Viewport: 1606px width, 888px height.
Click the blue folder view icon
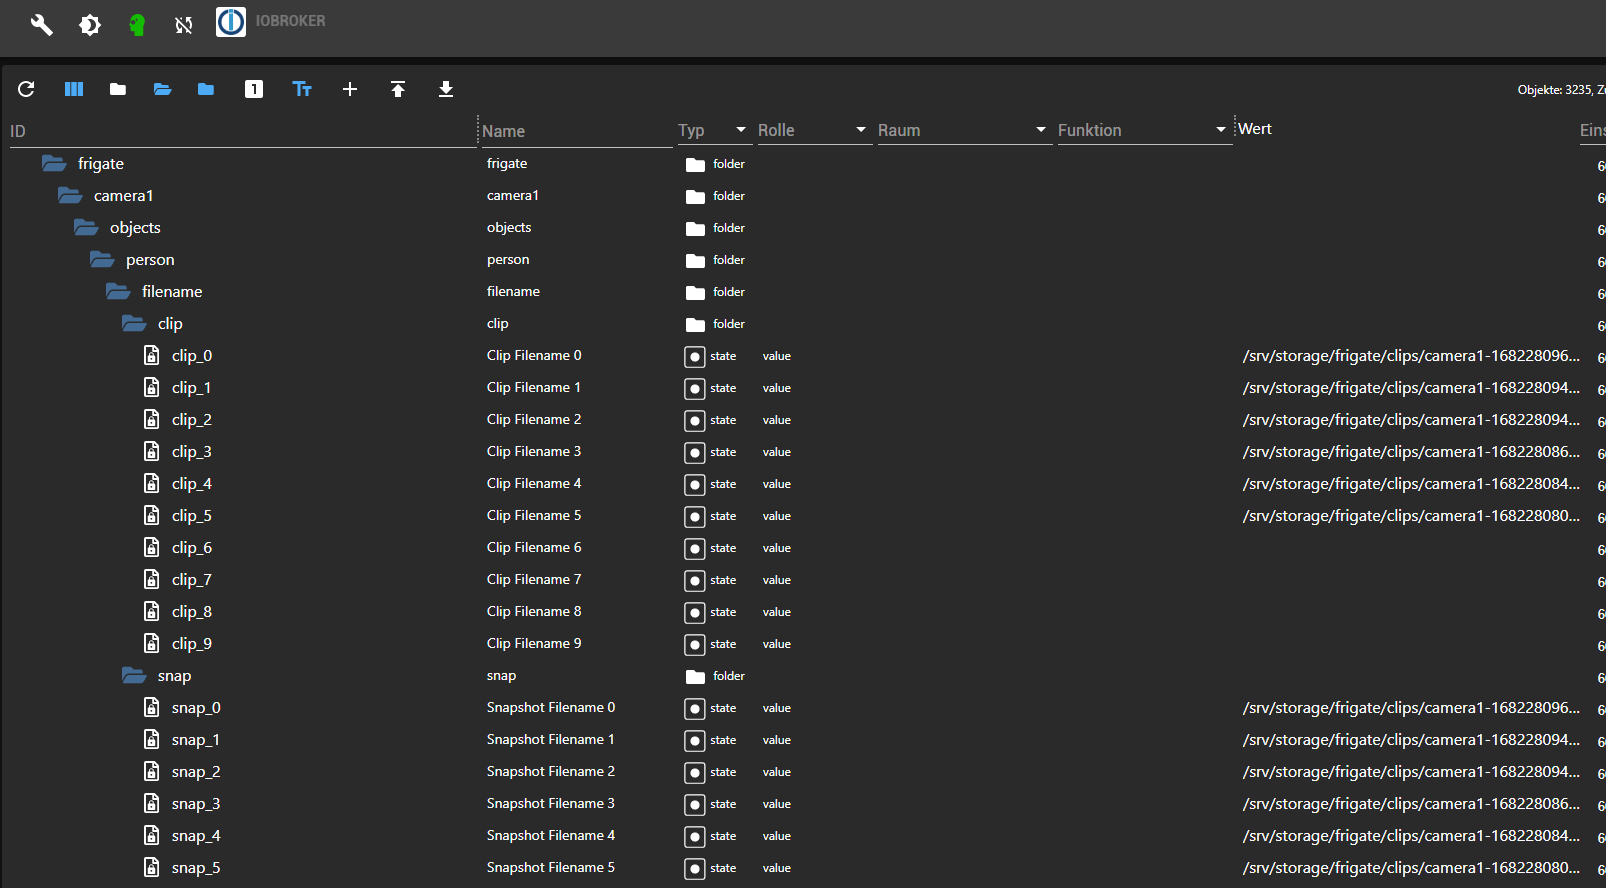[206, 89]
